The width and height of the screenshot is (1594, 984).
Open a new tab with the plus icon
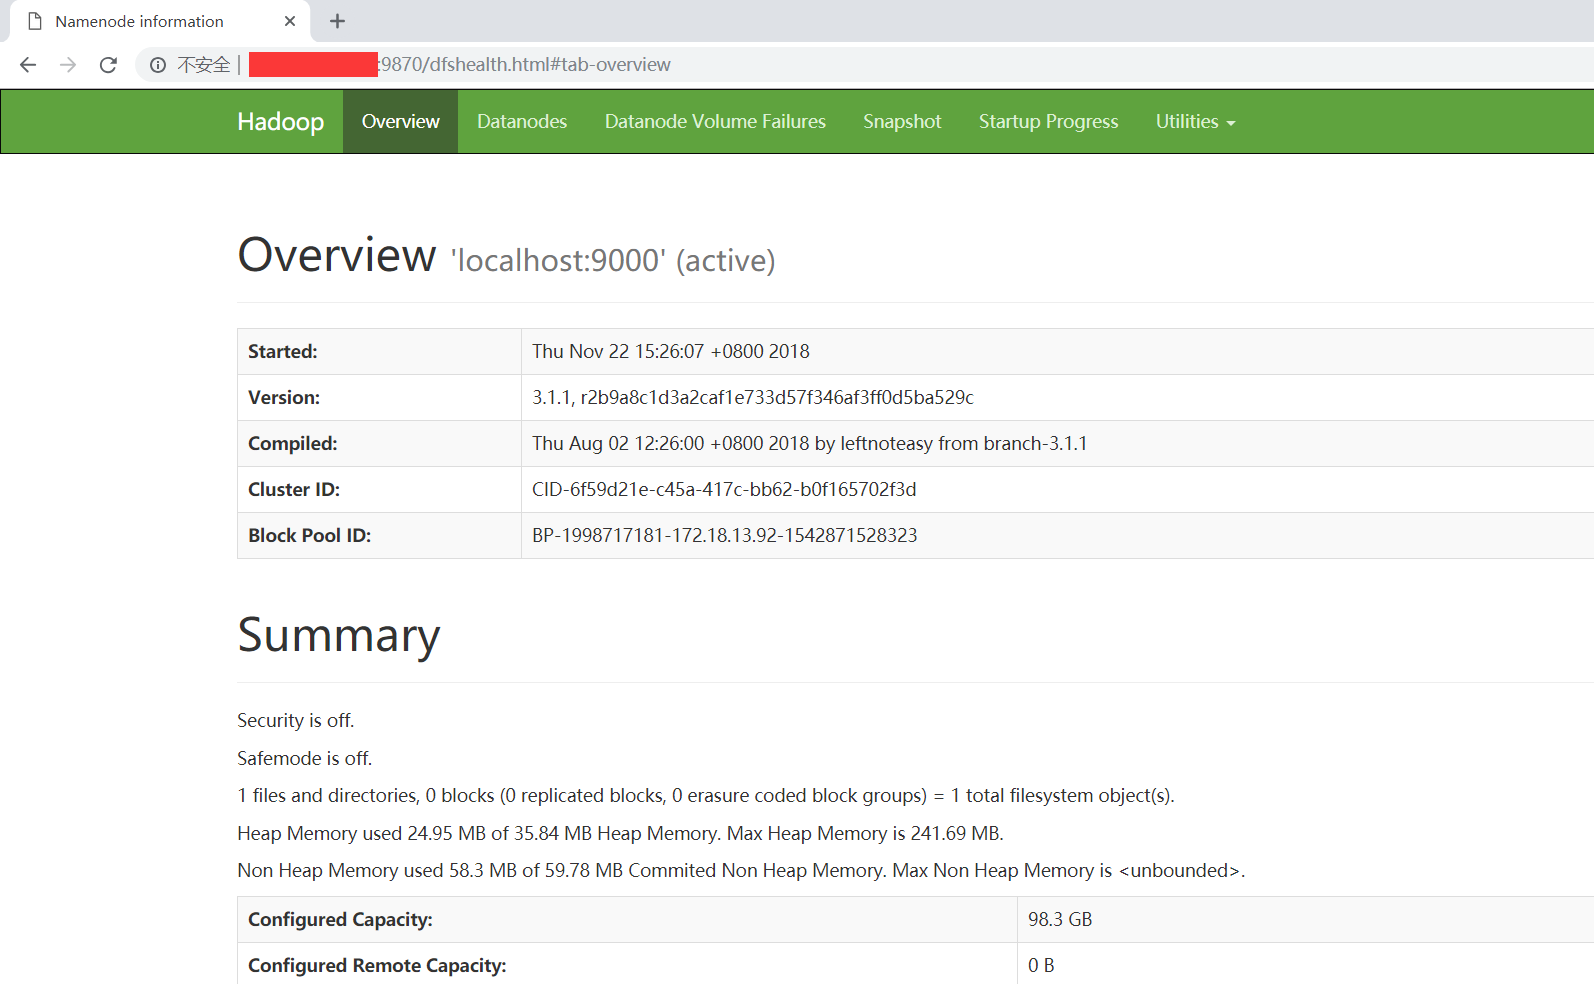pos(338,21)
